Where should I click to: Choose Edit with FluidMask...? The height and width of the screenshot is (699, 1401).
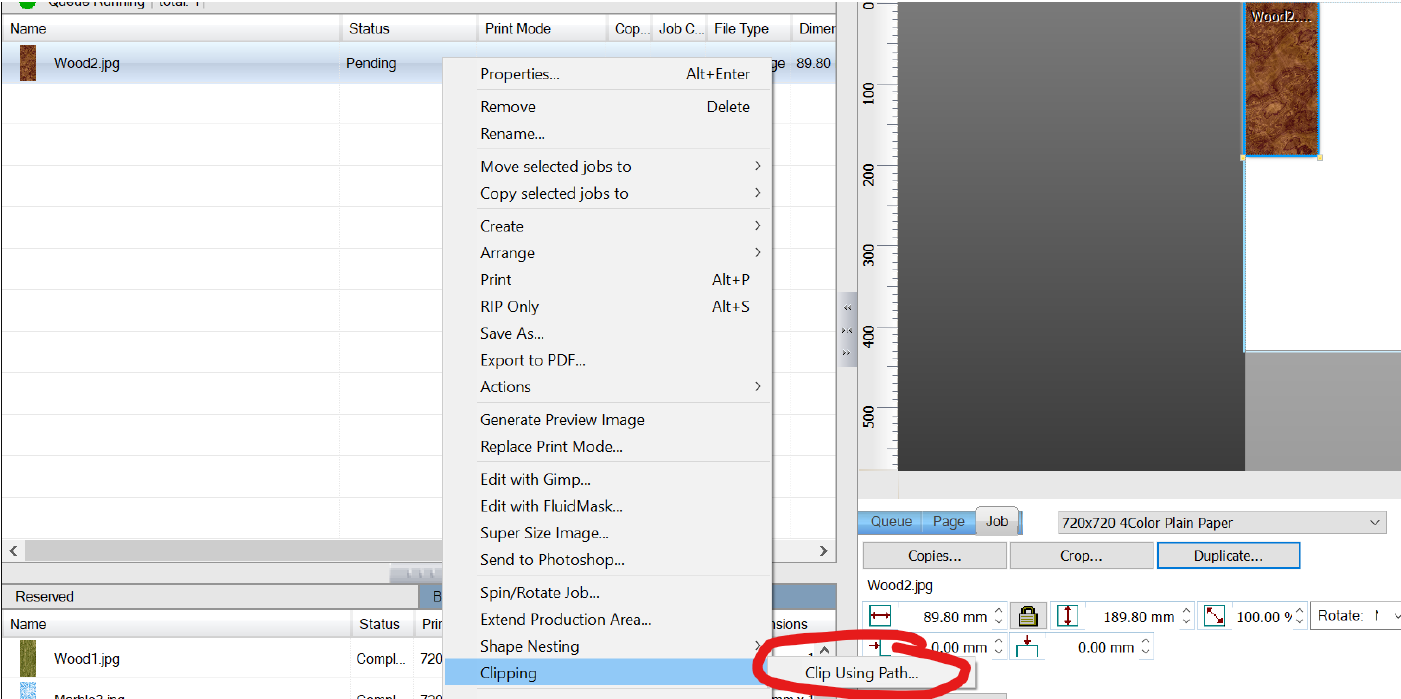click(x=607, y=506)
